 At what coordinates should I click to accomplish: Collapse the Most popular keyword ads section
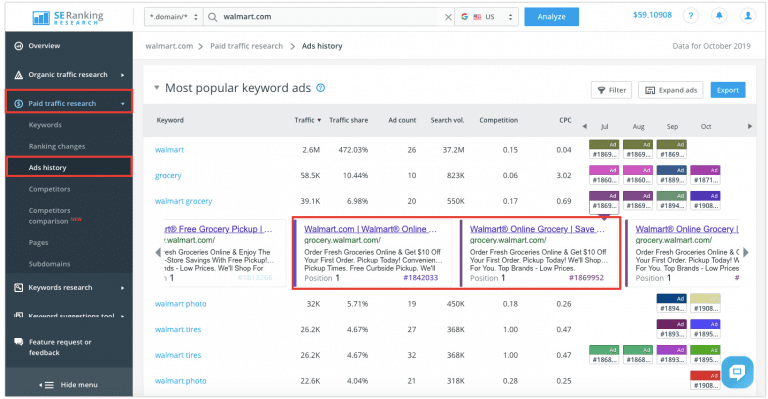(157, 88)
